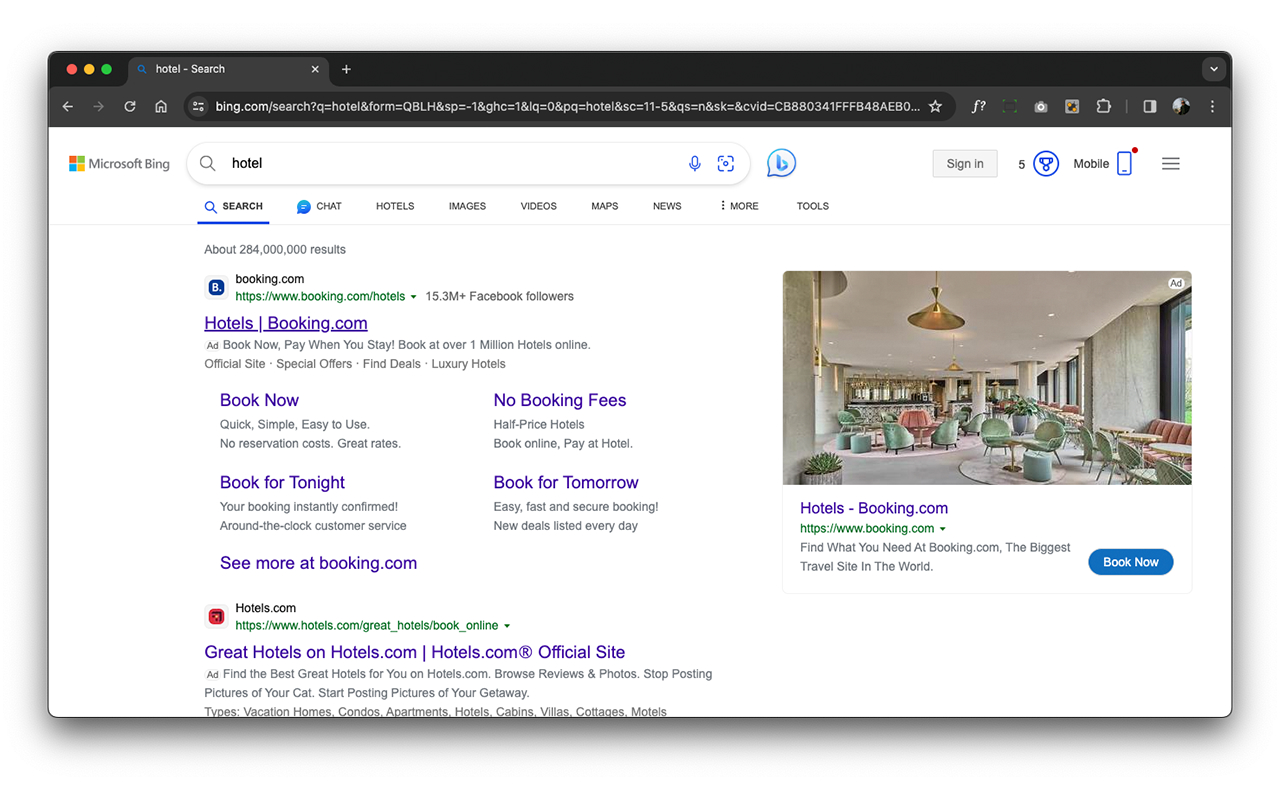Open Microsoft Rewards via the trophy icon

pyautogui.click(x=1046, y=163)
